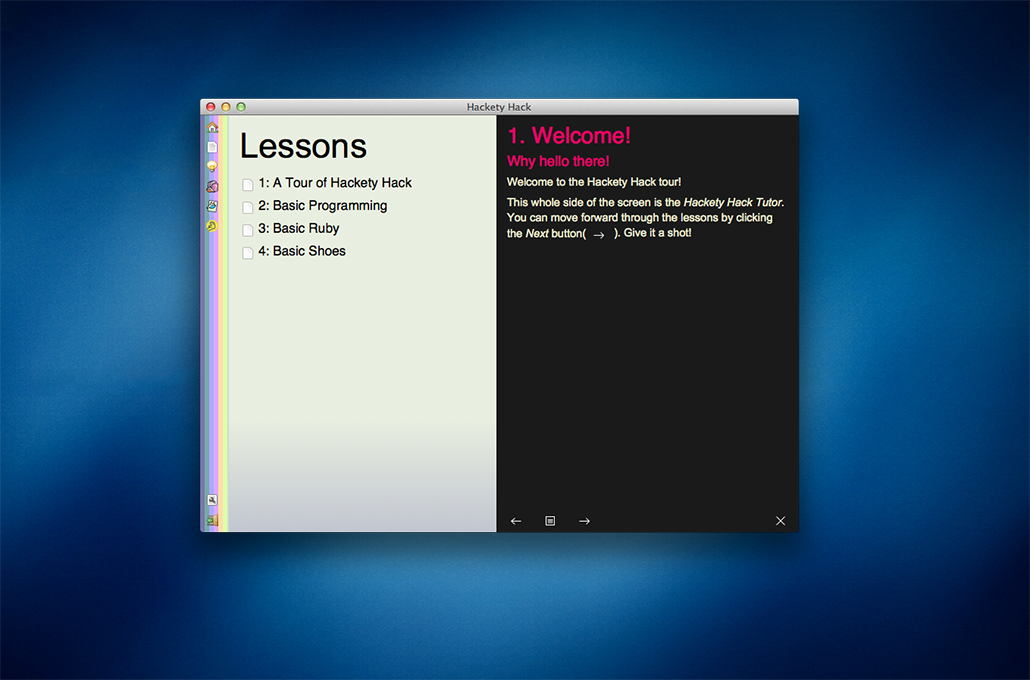1030x680 pixels.
Task: Click the "Lessons" heading
Action: 303,146
